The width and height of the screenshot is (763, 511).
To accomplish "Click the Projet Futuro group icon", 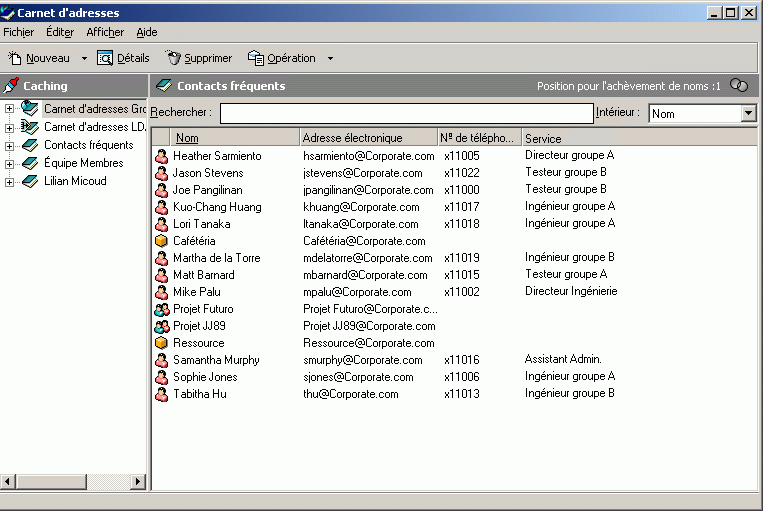I will coord(162,310).
